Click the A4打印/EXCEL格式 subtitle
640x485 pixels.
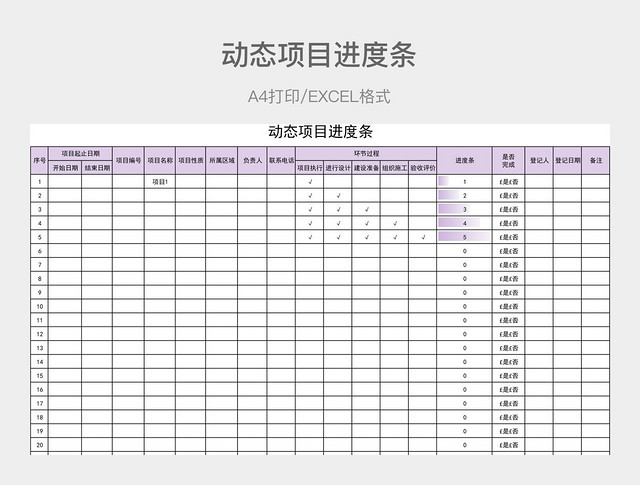pyautogui.click(x=319, y=97)
